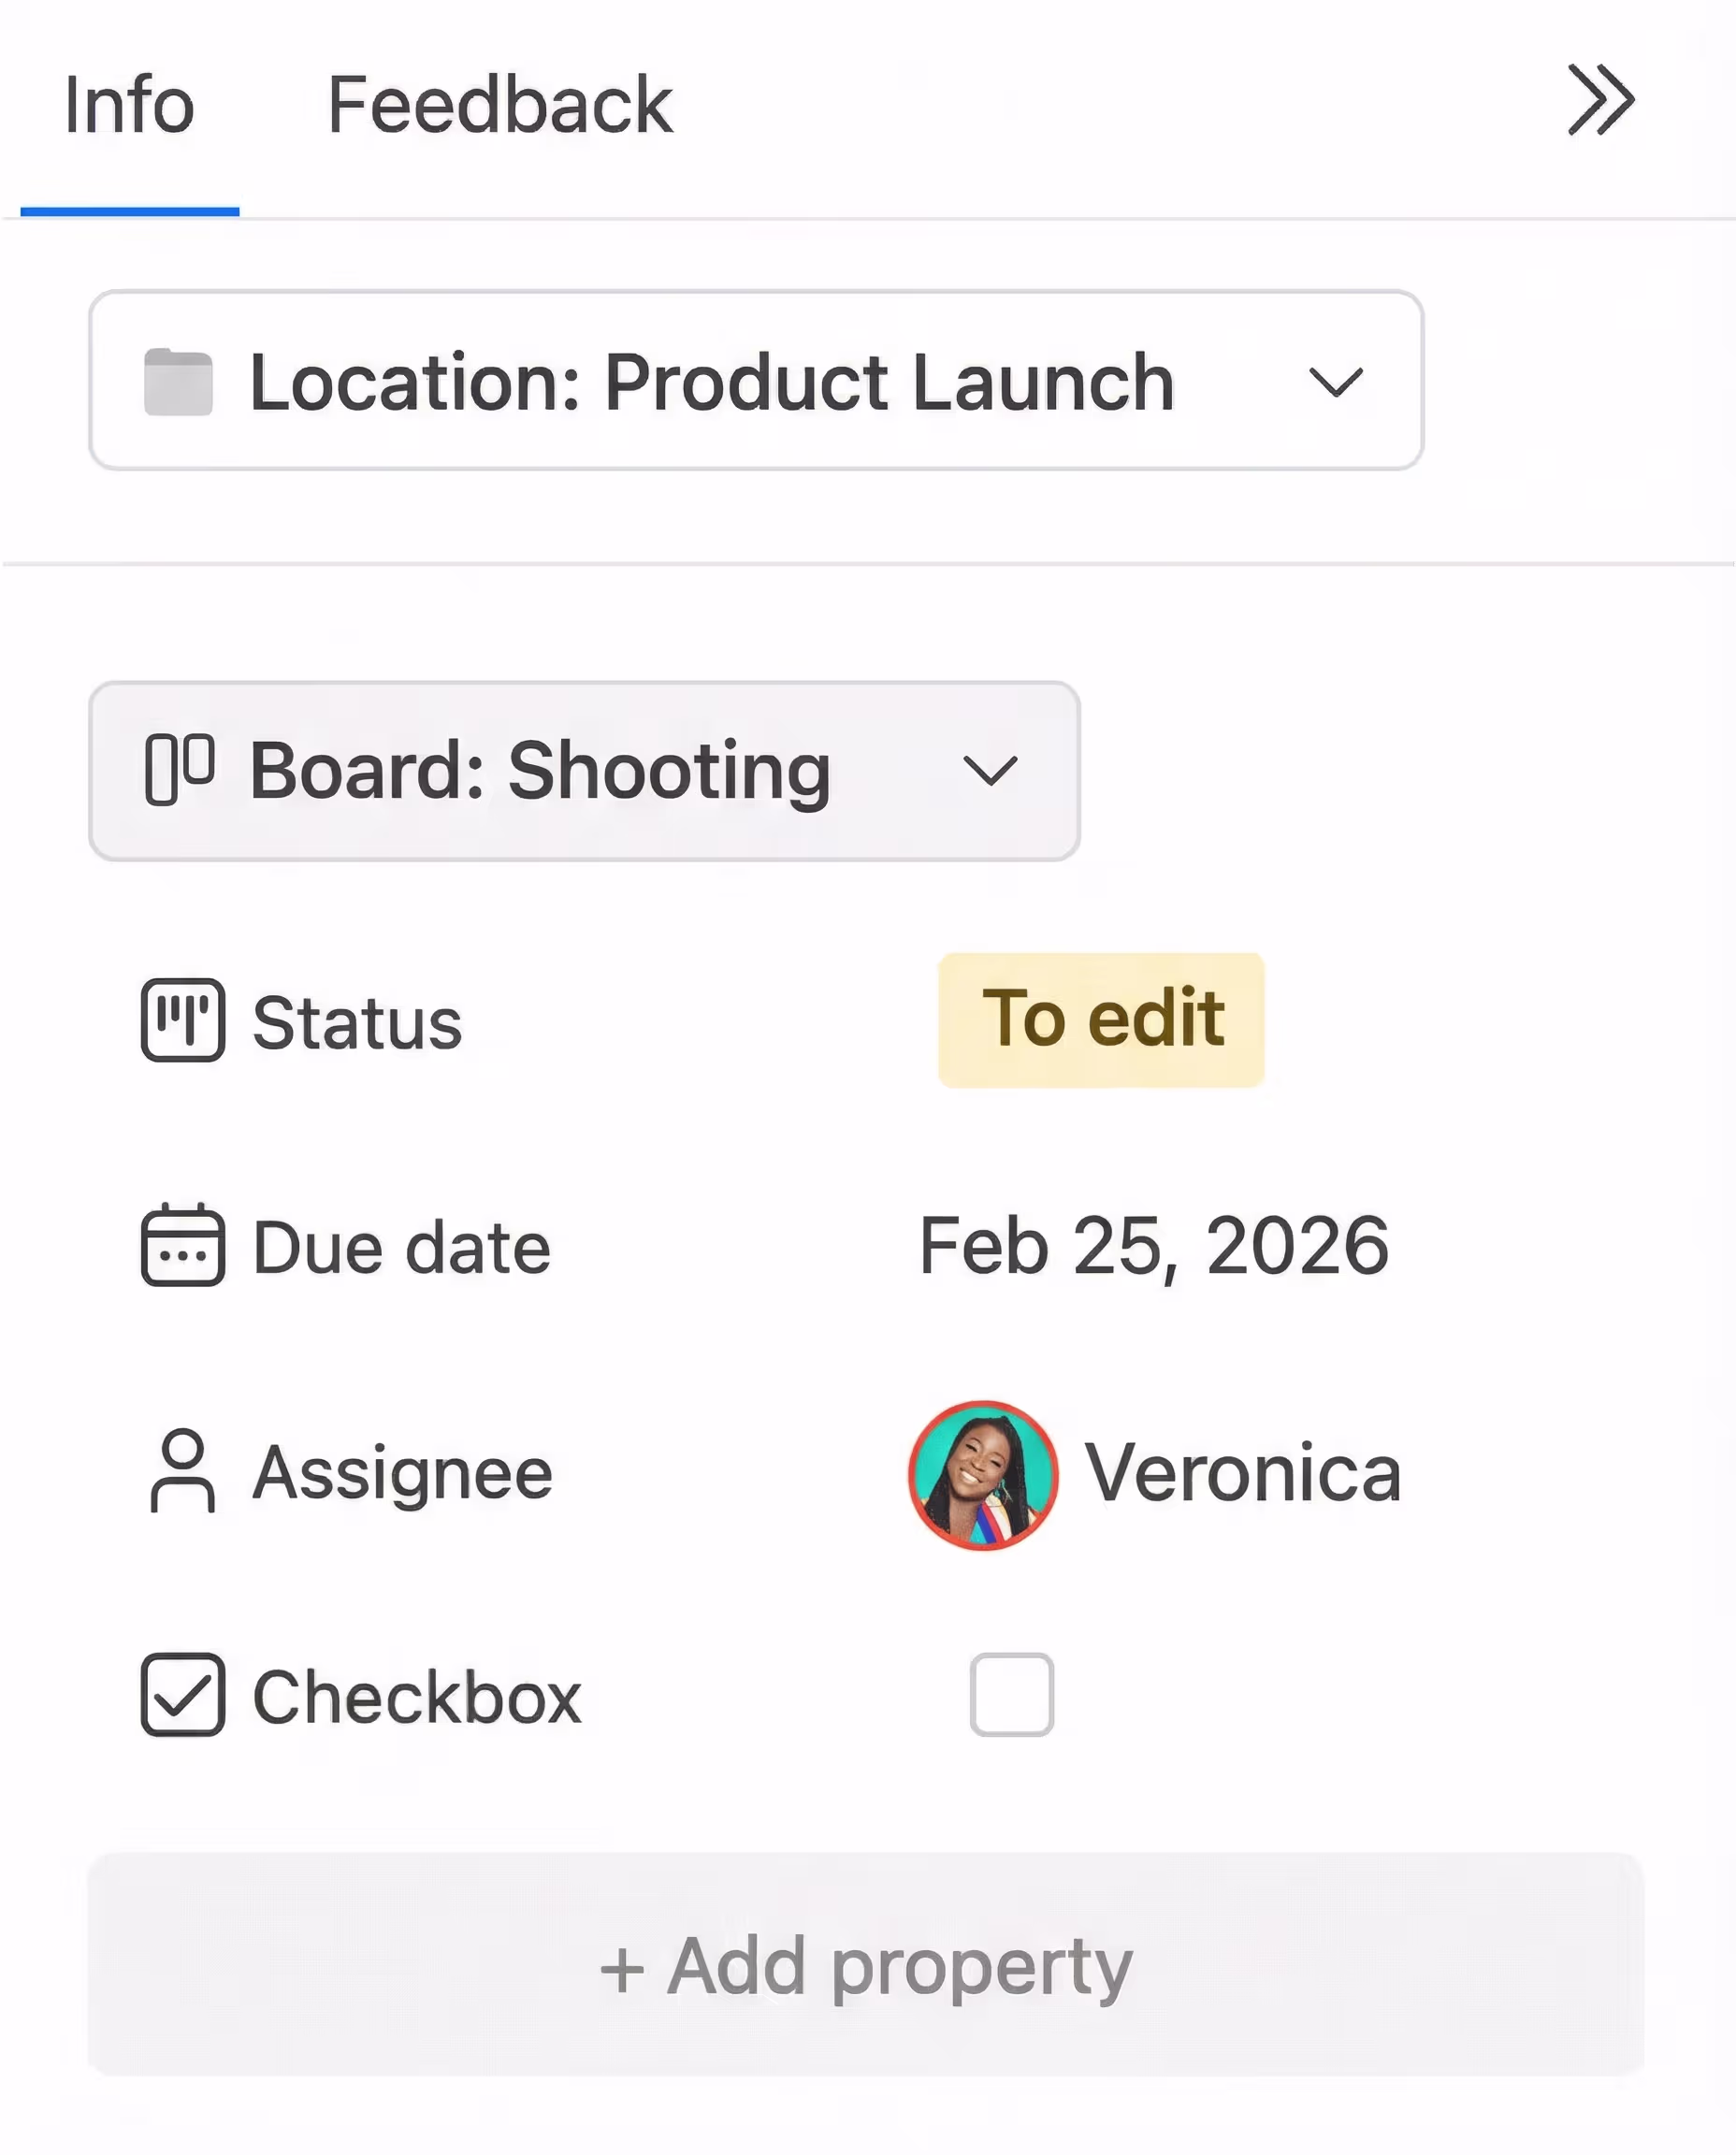Click the Status kanban icon

[183, 1020]
